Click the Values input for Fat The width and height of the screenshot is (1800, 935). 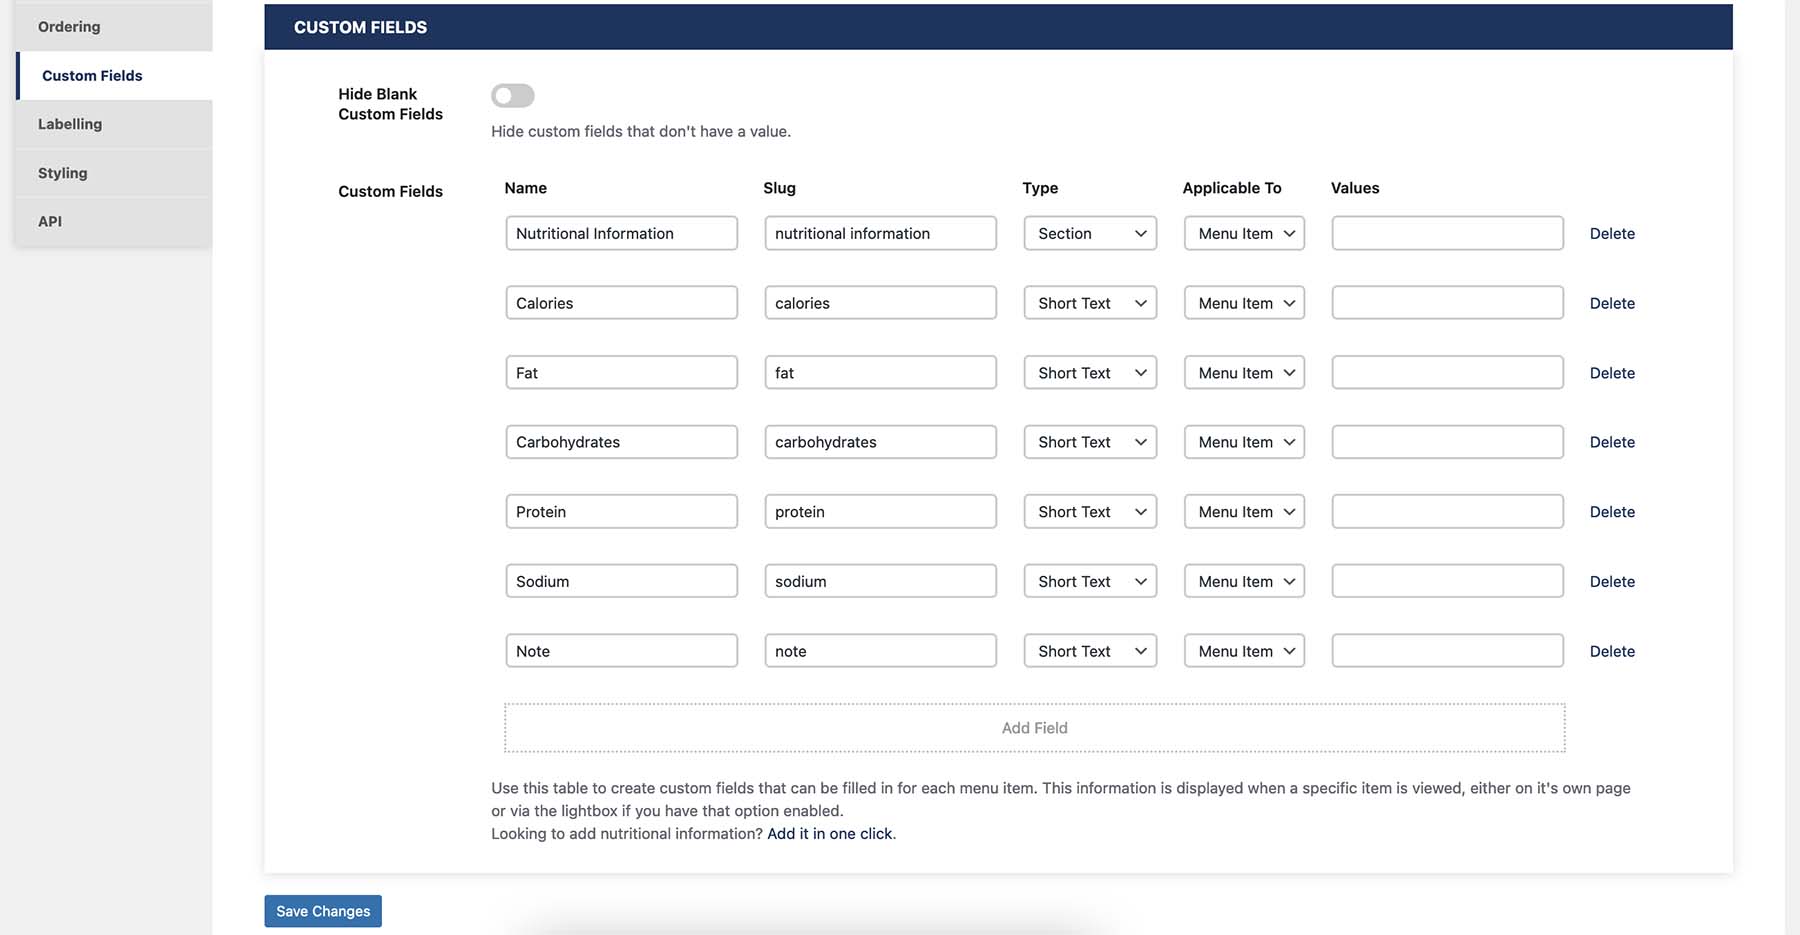coord(1446,372)
